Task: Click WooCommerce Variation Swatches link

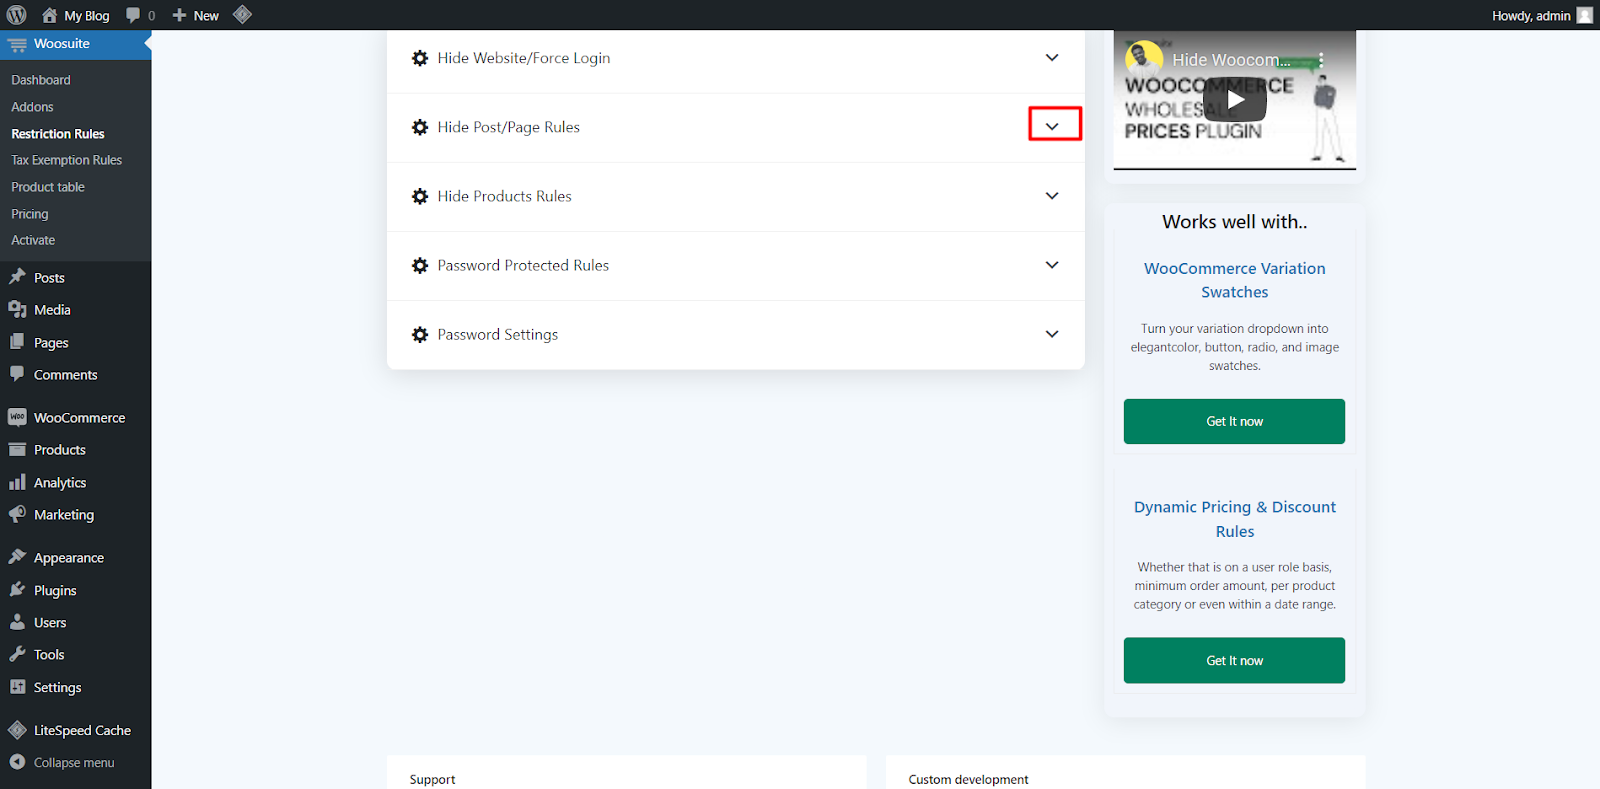Action: [x=1235, y=280]
